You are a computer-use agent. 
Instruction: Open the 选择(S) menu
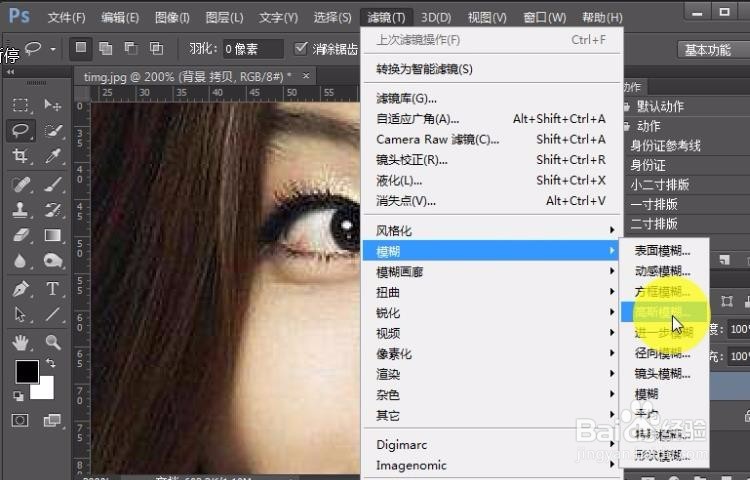point(332,18)
